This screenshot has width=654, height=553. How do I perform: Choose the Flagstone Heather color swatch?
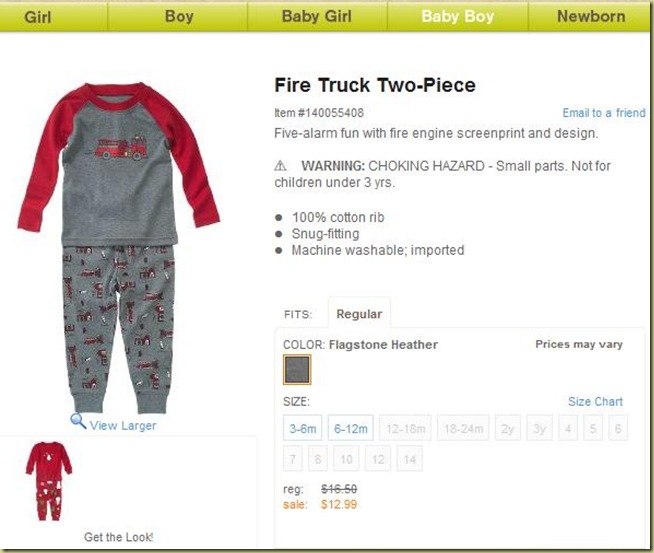pos(297,370)
